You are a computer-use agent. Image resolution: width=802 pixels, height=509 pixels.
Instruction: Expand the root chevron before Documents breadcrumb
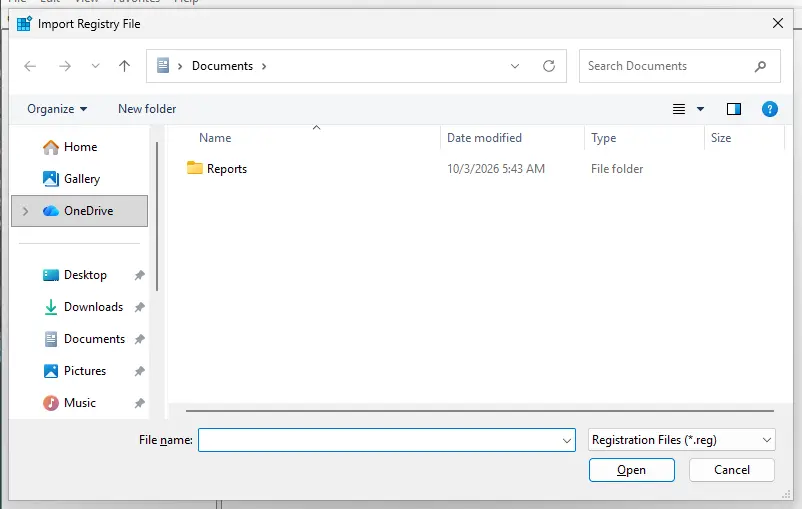click(180, 66)
